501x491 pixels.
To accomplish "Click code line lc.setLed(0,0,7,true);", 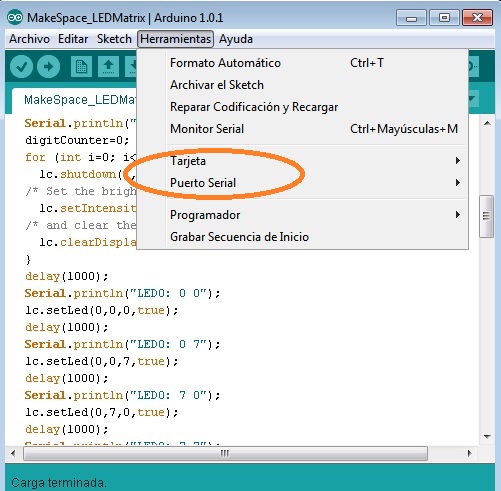I will (102, 361).
